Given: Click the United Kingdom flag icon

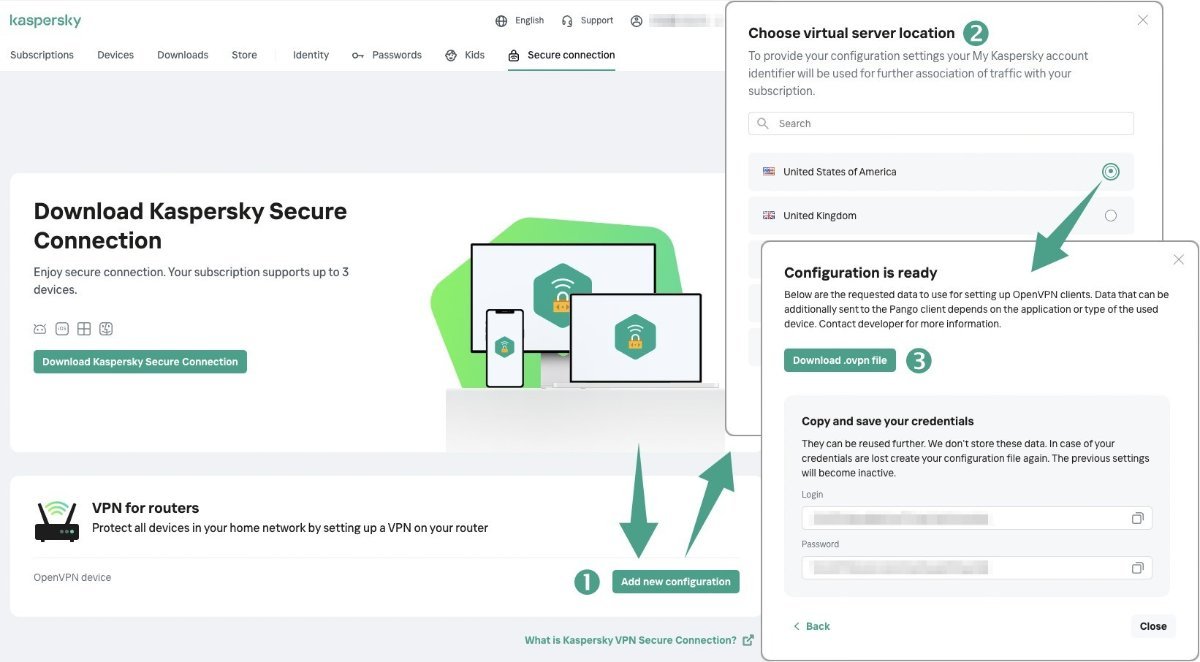Looking at the screenshot, I should tap(769, 215).
